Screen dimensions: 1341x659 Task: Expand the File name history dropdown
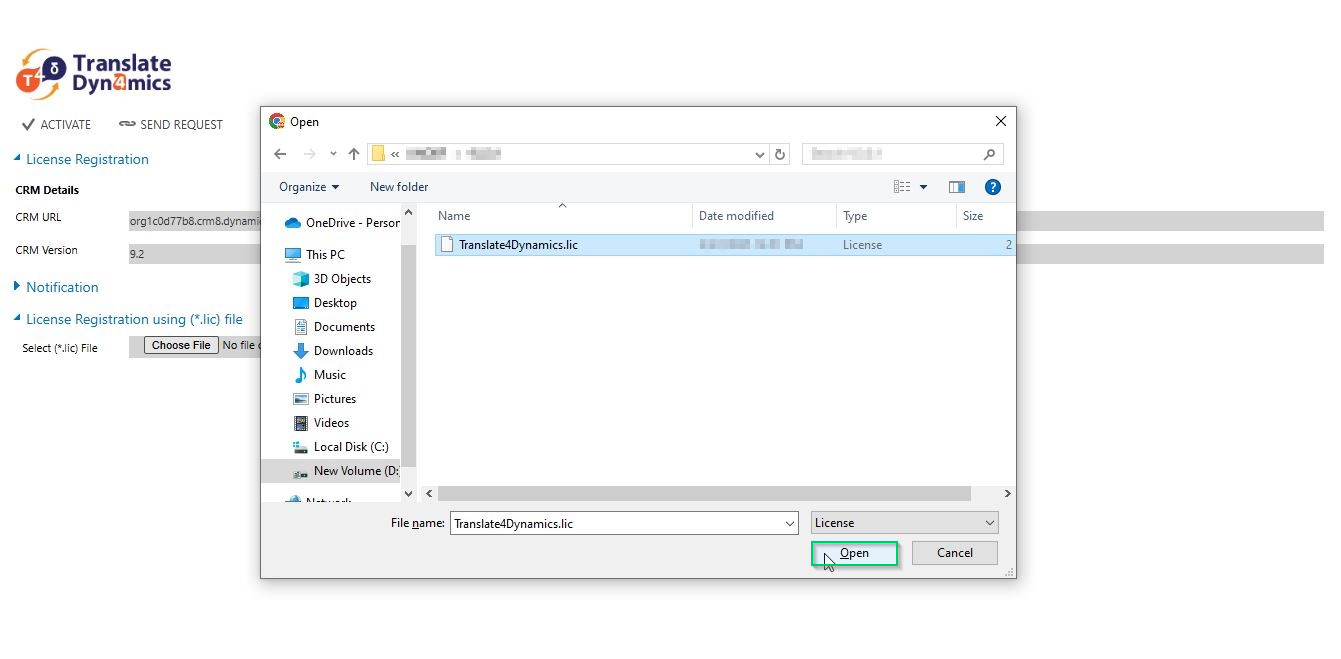[789, 523]
